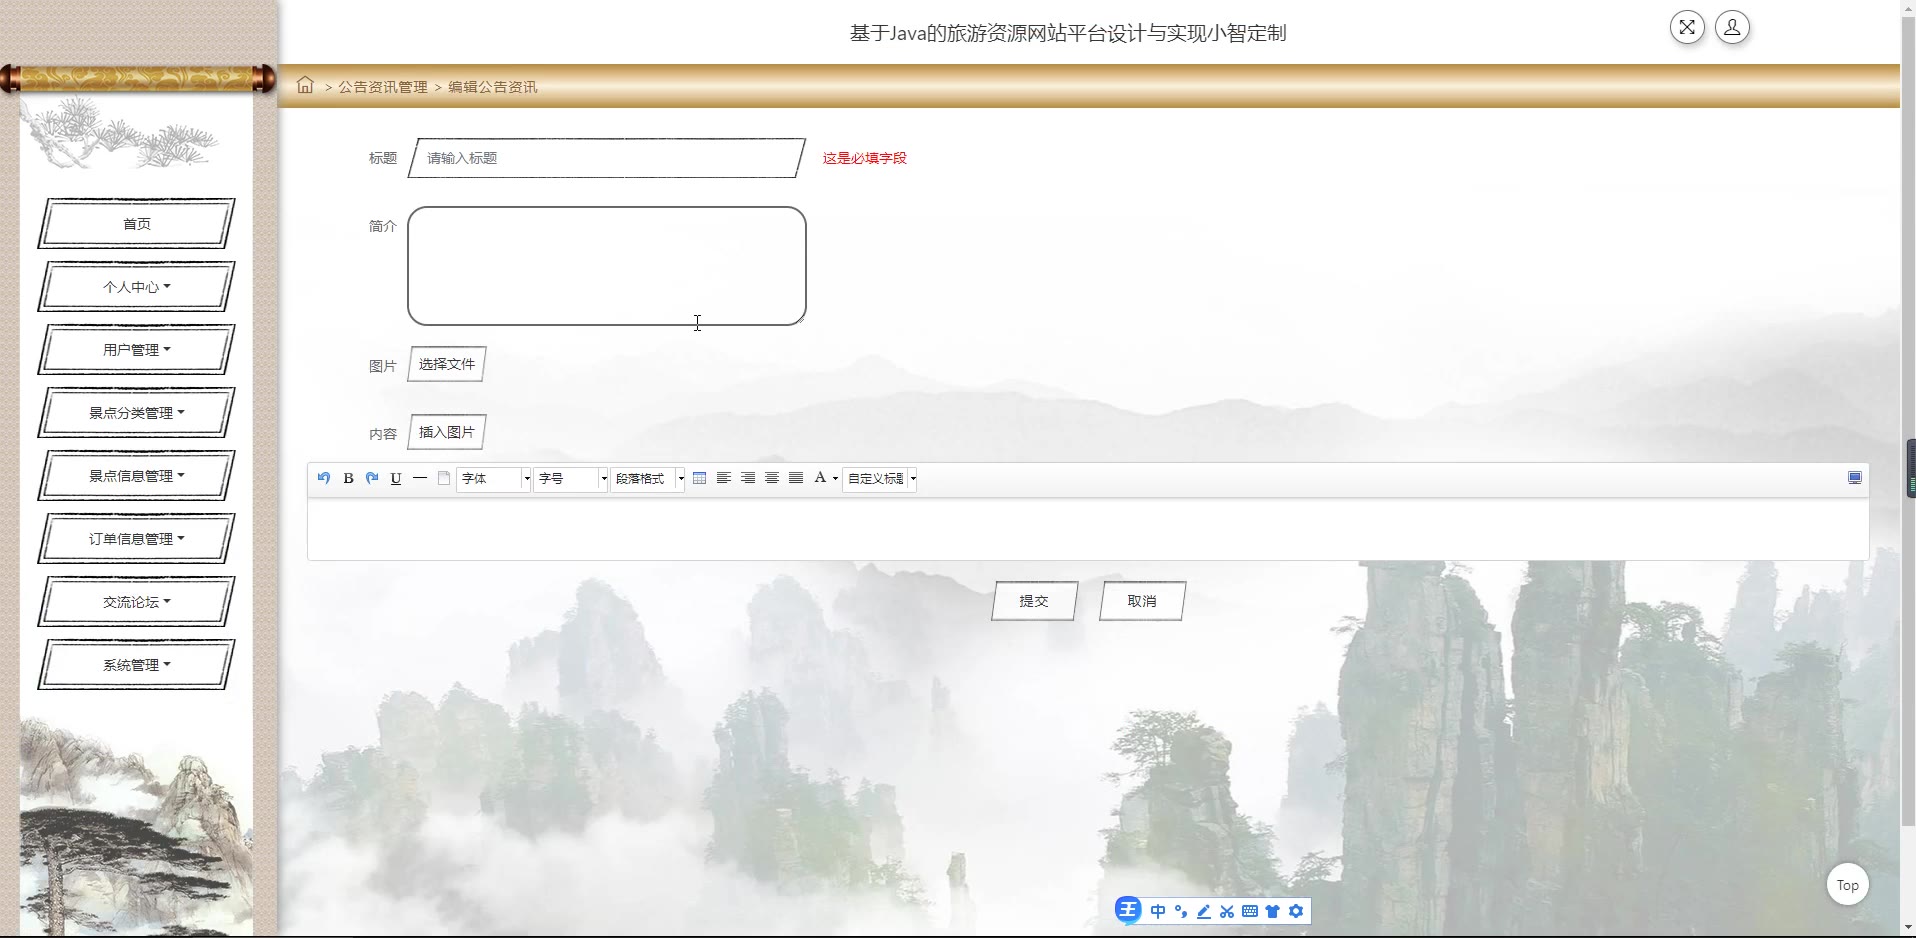Click the home icon in the breadcrumb
The width and height of the screenshot is (1916, 938).
(305, 86)
